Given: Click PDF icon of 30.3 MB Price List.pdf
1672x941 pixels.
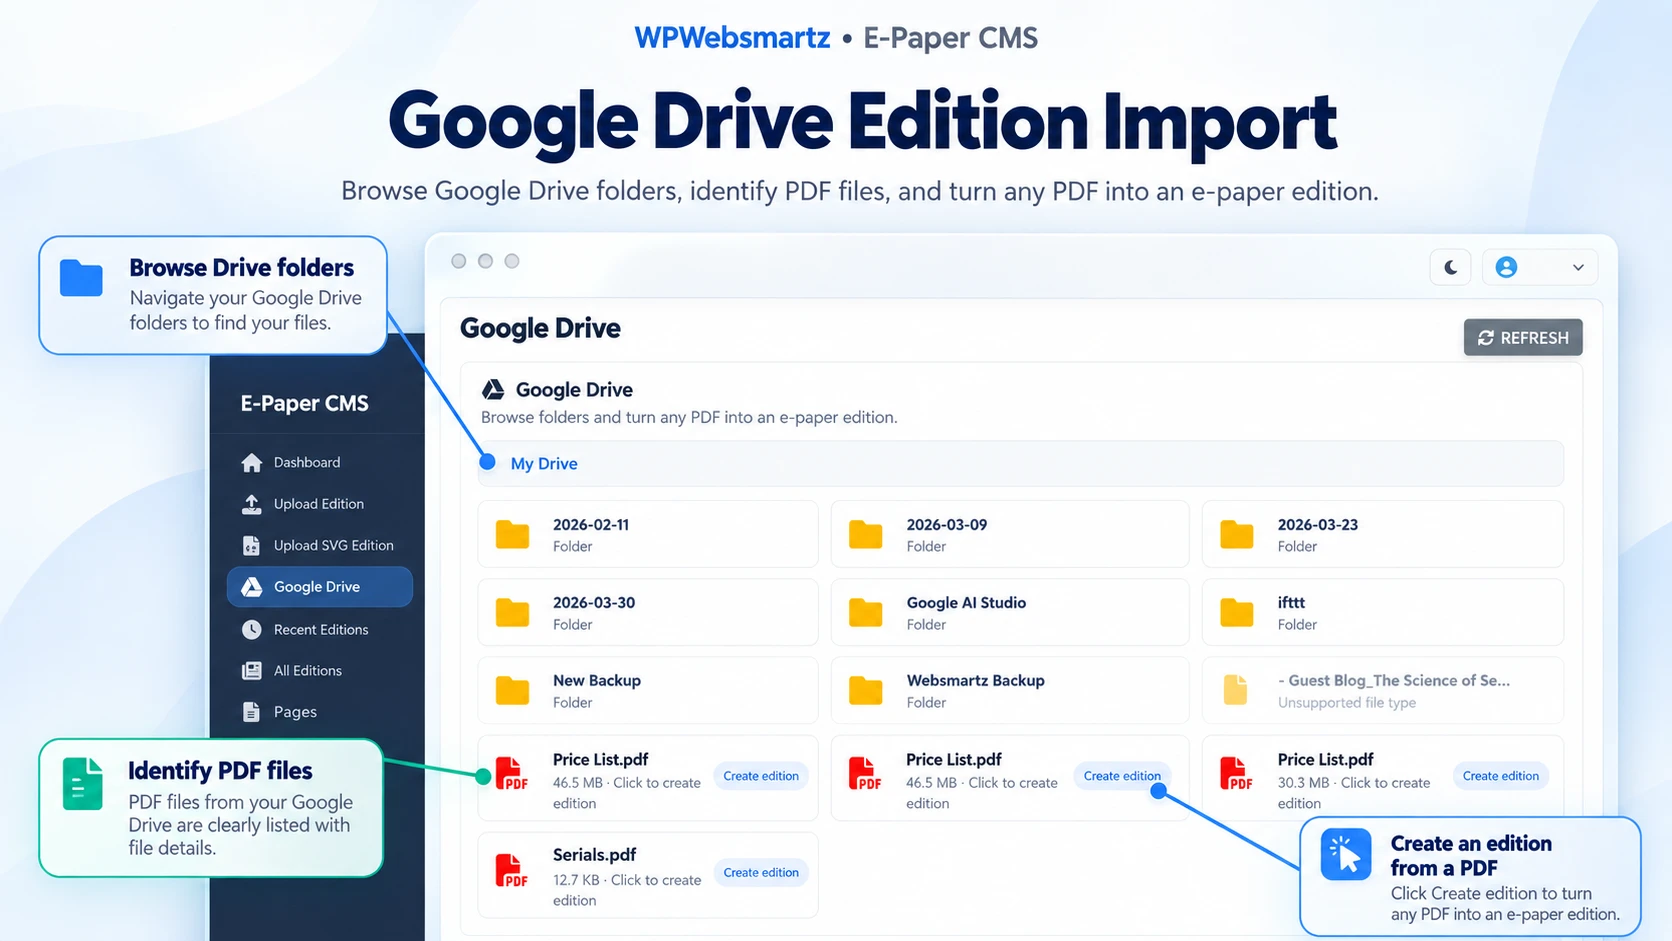Looking at the screenshot, I should (x=1237, y=775).
